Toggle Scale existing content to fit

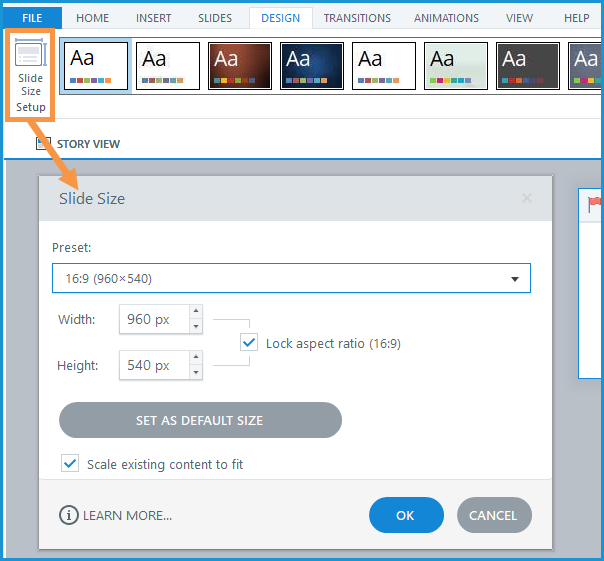click(x=70, y=463)
